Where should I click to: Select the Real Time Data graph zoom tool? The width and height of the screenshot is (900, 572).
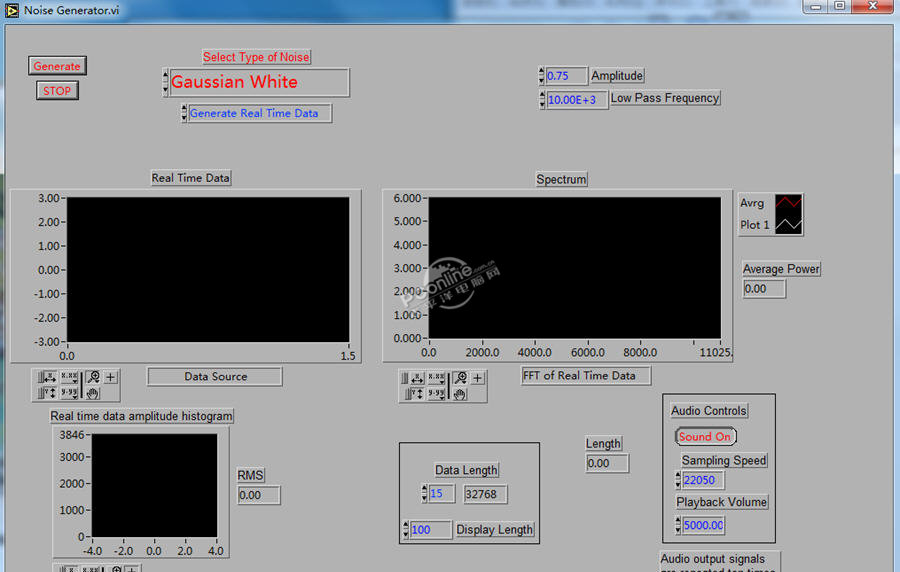[x=94, y=377]
